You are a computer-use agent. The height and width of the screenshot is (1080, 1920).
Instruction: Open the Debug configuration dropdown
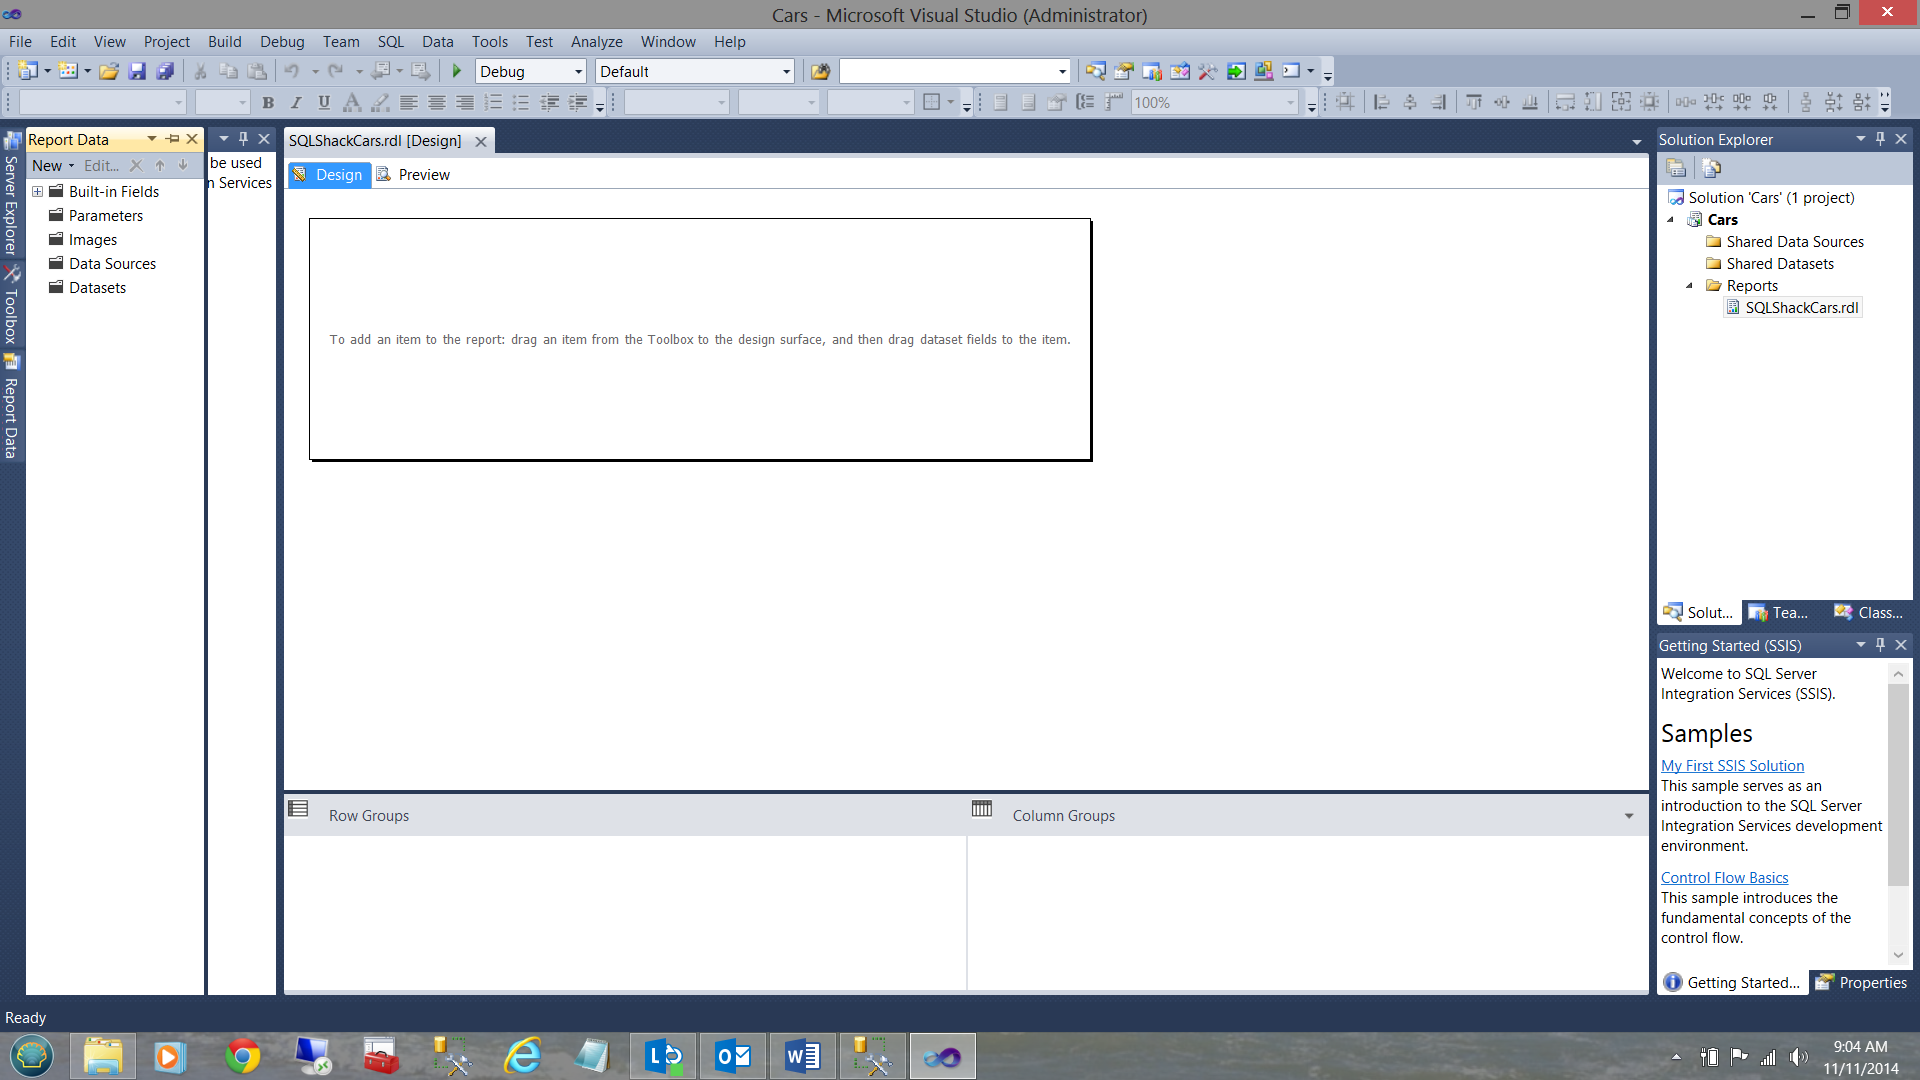pos(578,72)
